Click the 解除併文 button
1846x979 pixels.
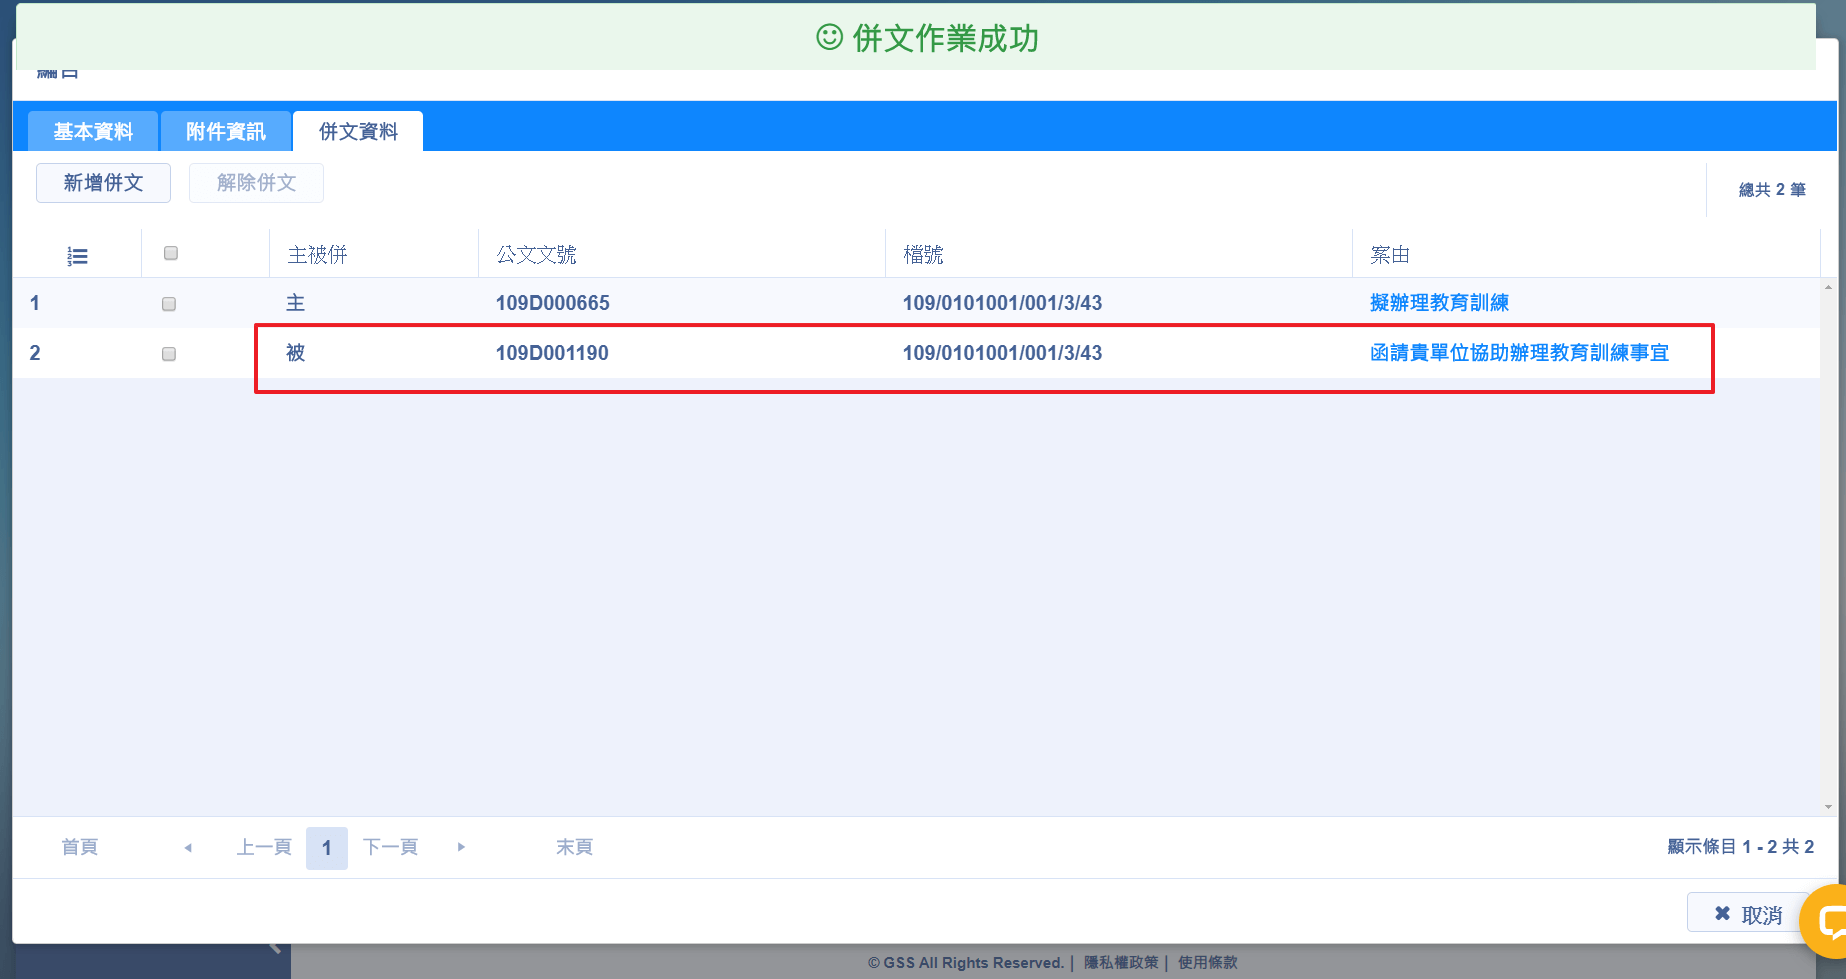point(256,183)
